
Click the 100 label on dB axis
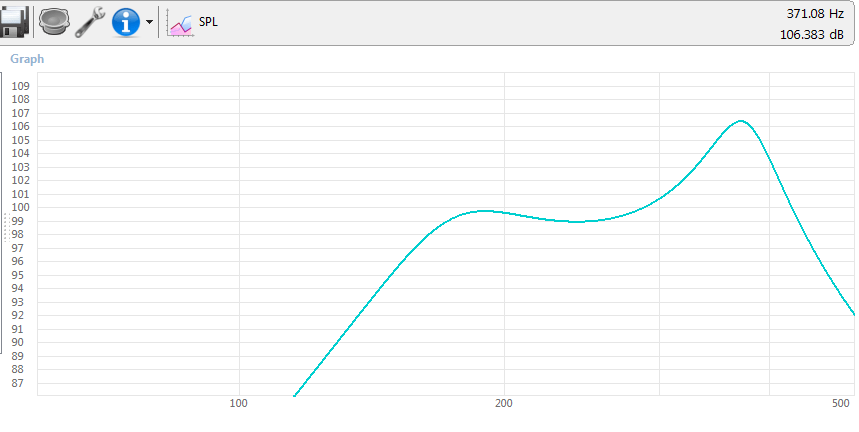click(21, 208)
